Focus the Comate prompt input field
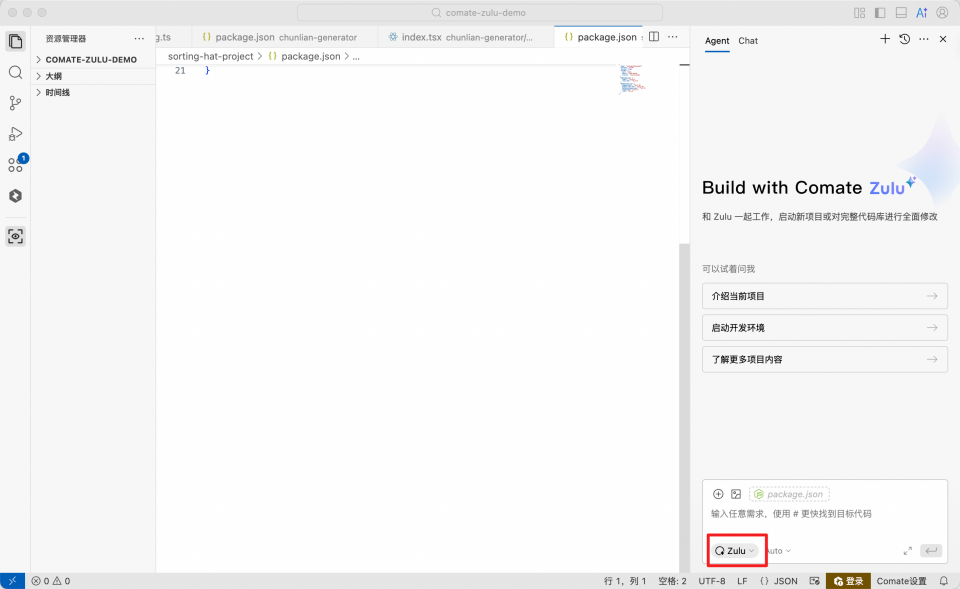The image size is (960, 589). tap(825, 514)
